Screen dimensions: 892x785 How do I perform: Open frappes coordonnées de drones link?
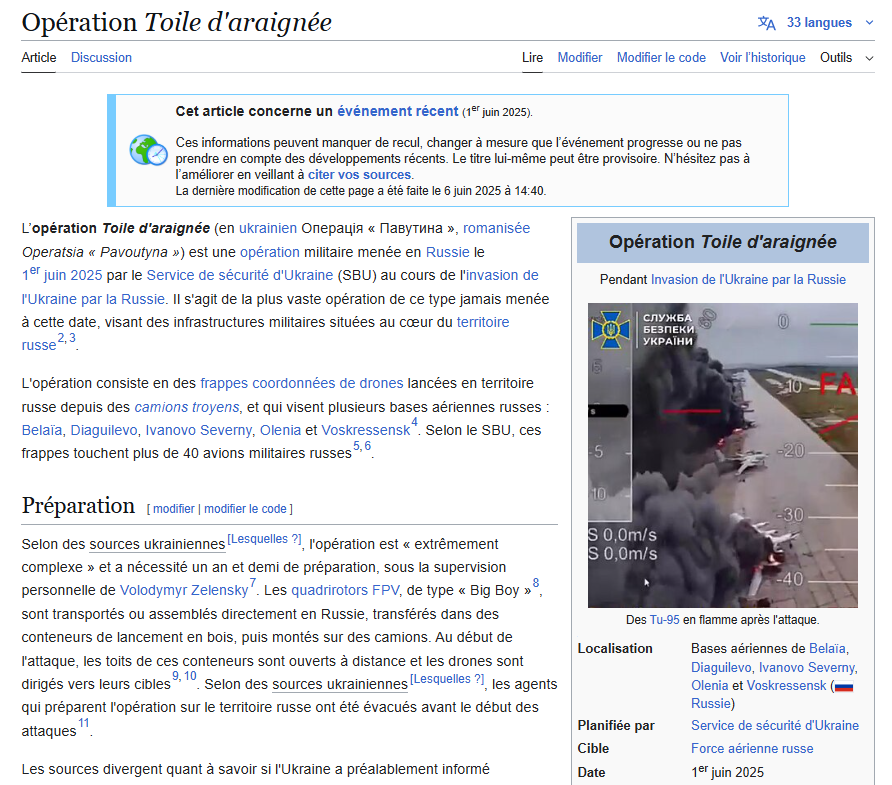pos(302,383)
